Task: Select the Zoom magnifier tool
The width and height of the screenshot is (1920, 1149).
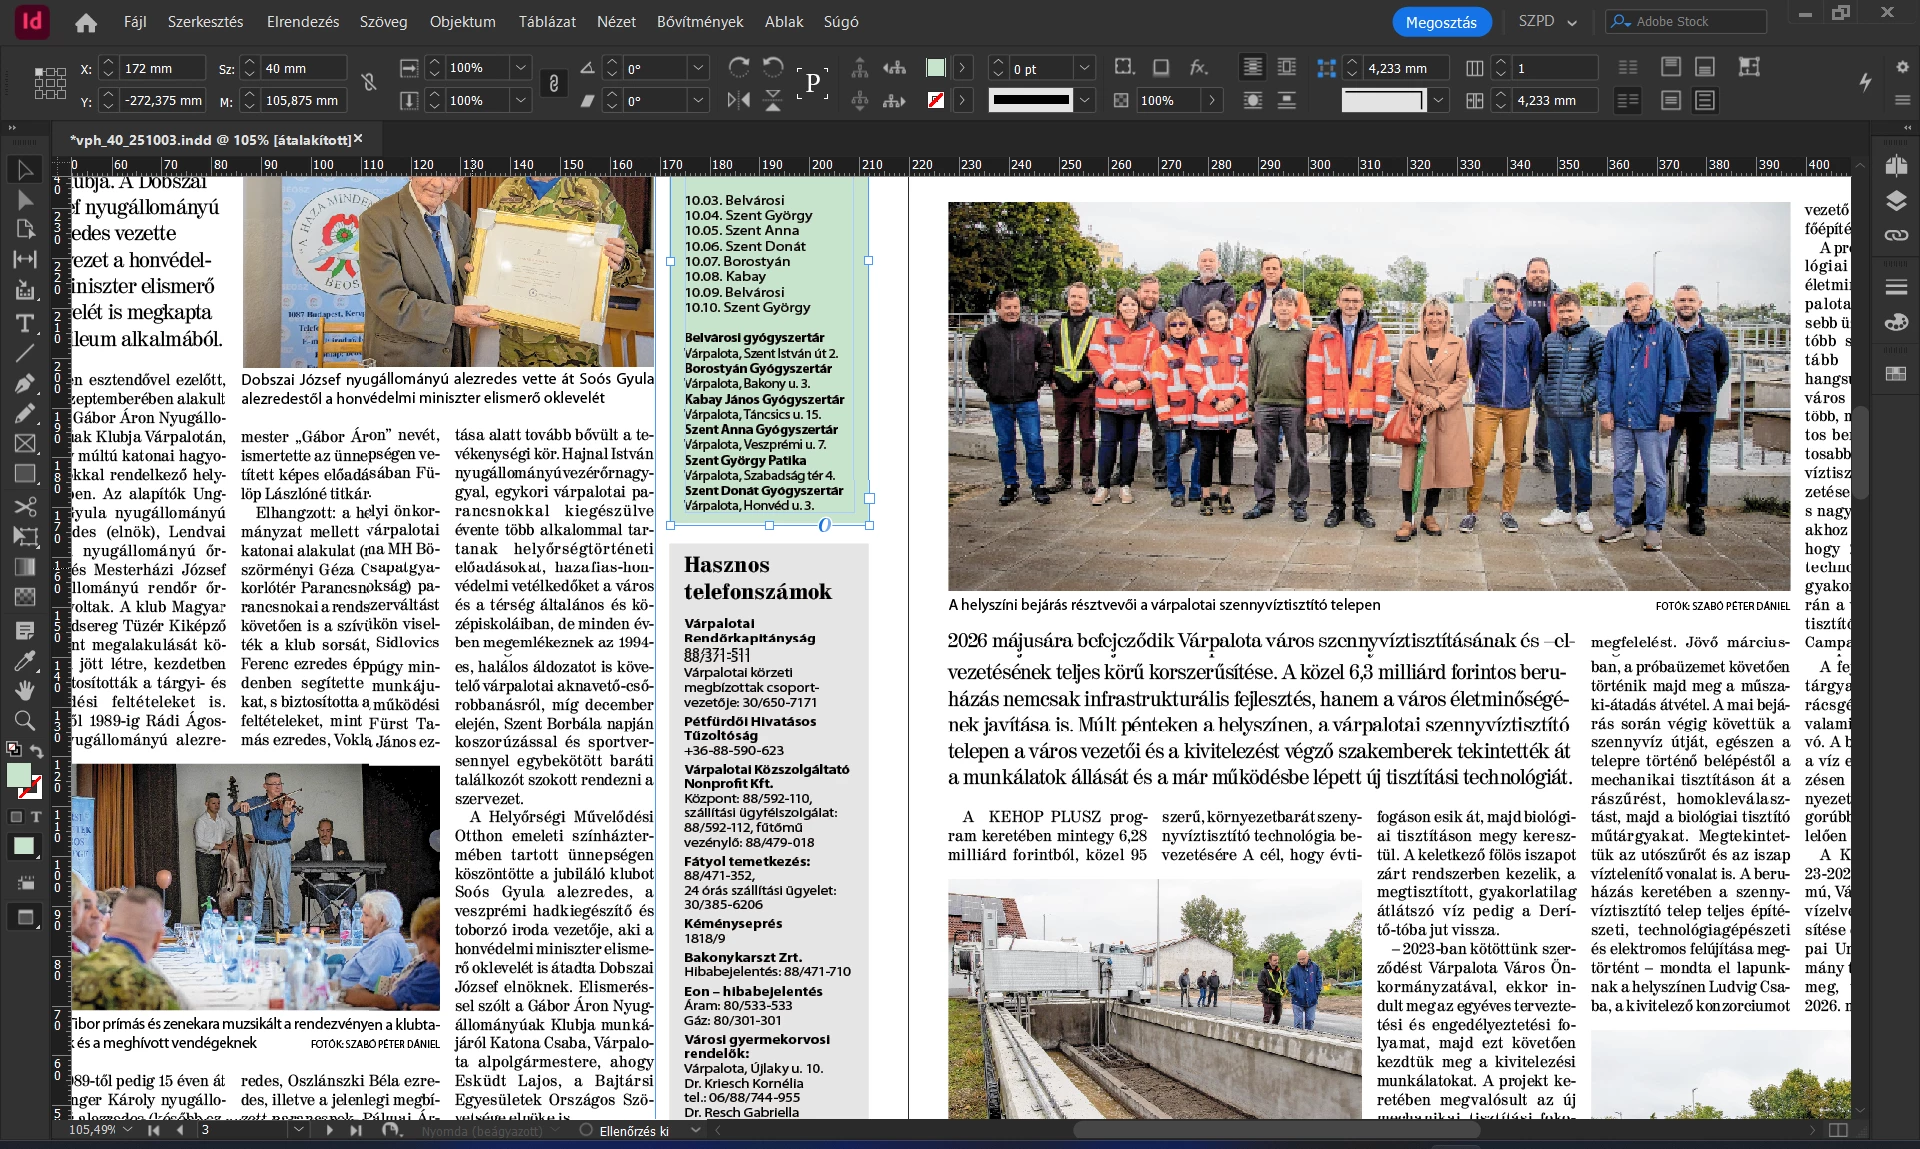Action: 25,720
